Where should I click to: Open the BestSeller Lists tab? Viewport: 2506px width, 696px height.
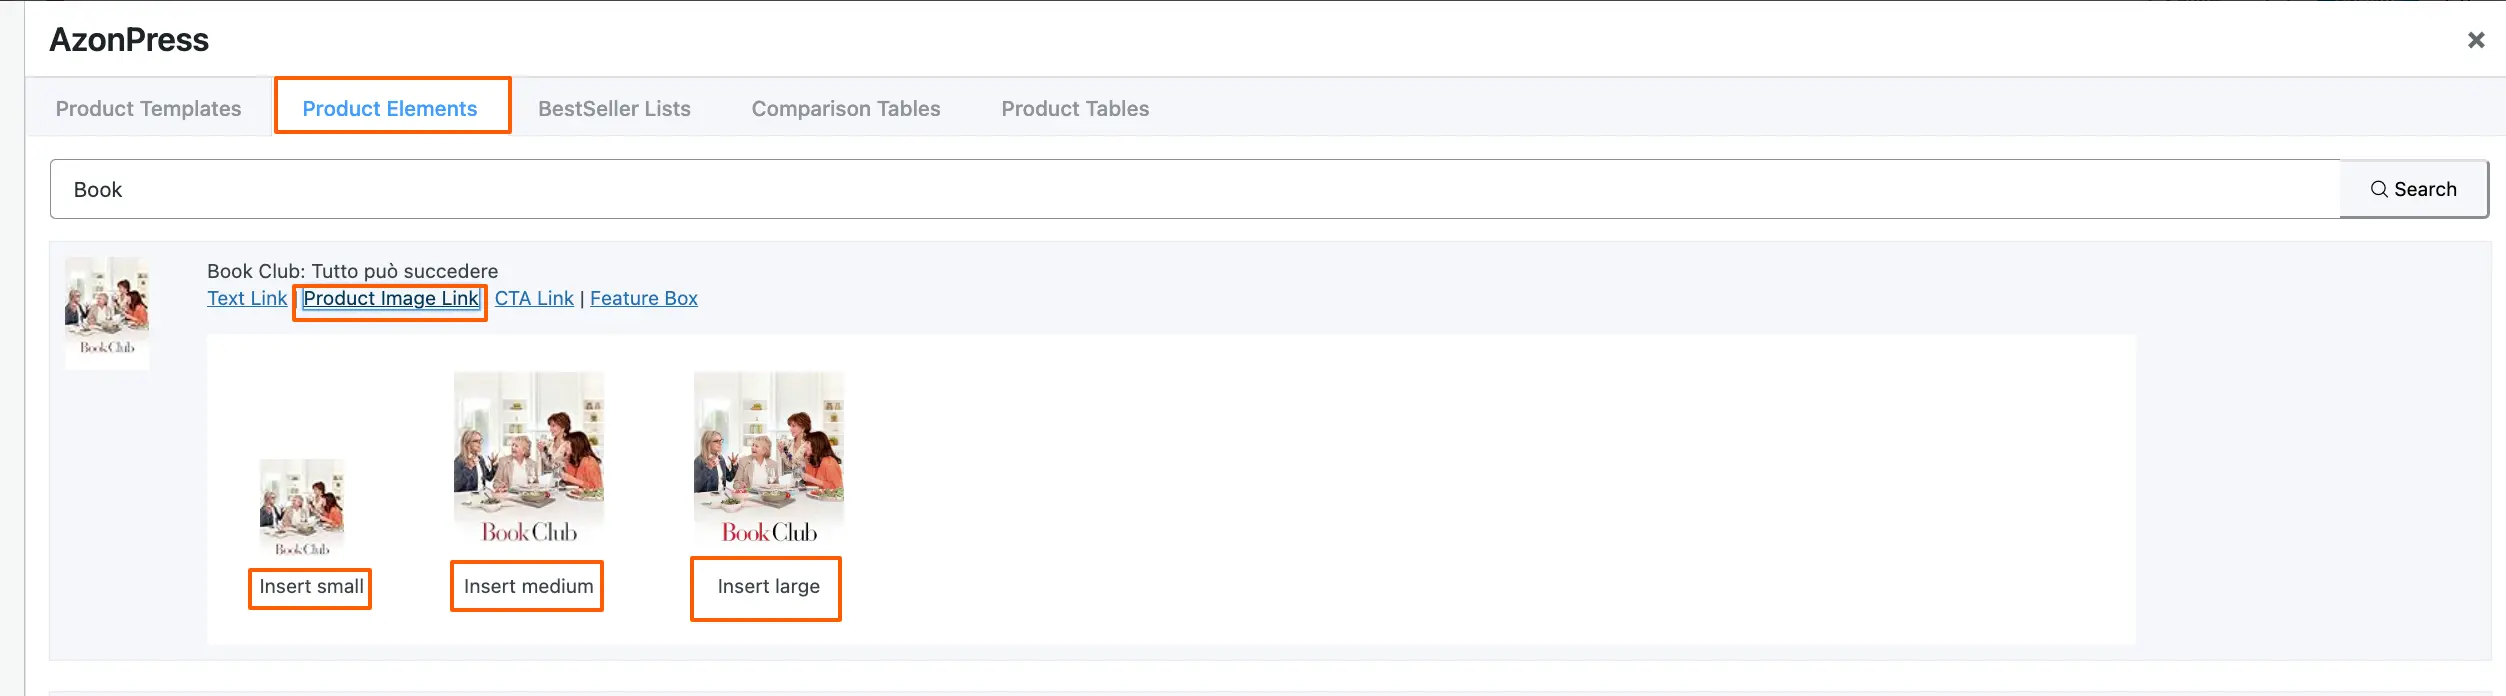(x=614, y=108)
